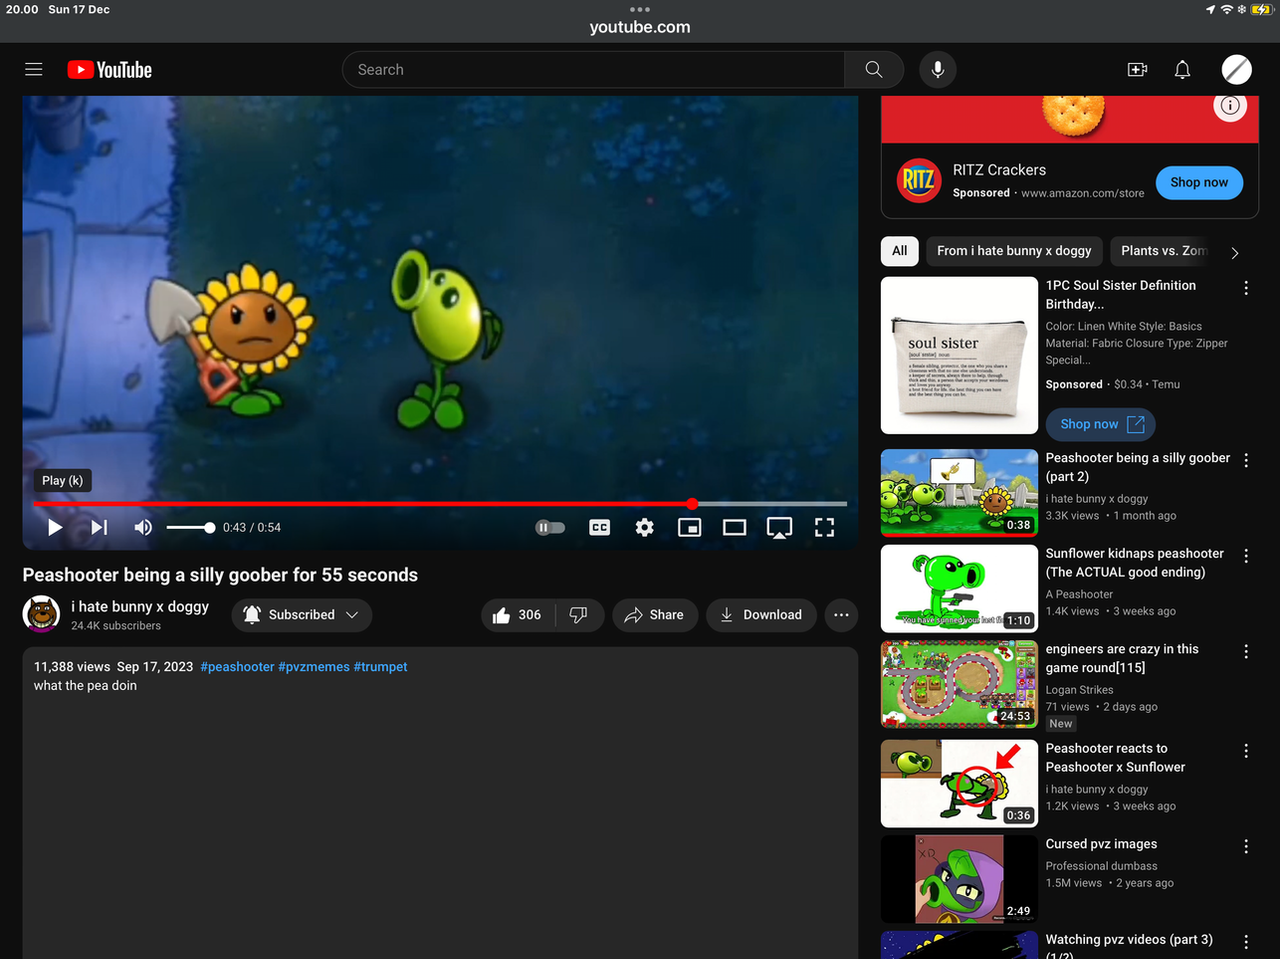1280x959 pixels.
Task: Open notifications bell
Action: pyautogui.click(x=1182, y=70)
